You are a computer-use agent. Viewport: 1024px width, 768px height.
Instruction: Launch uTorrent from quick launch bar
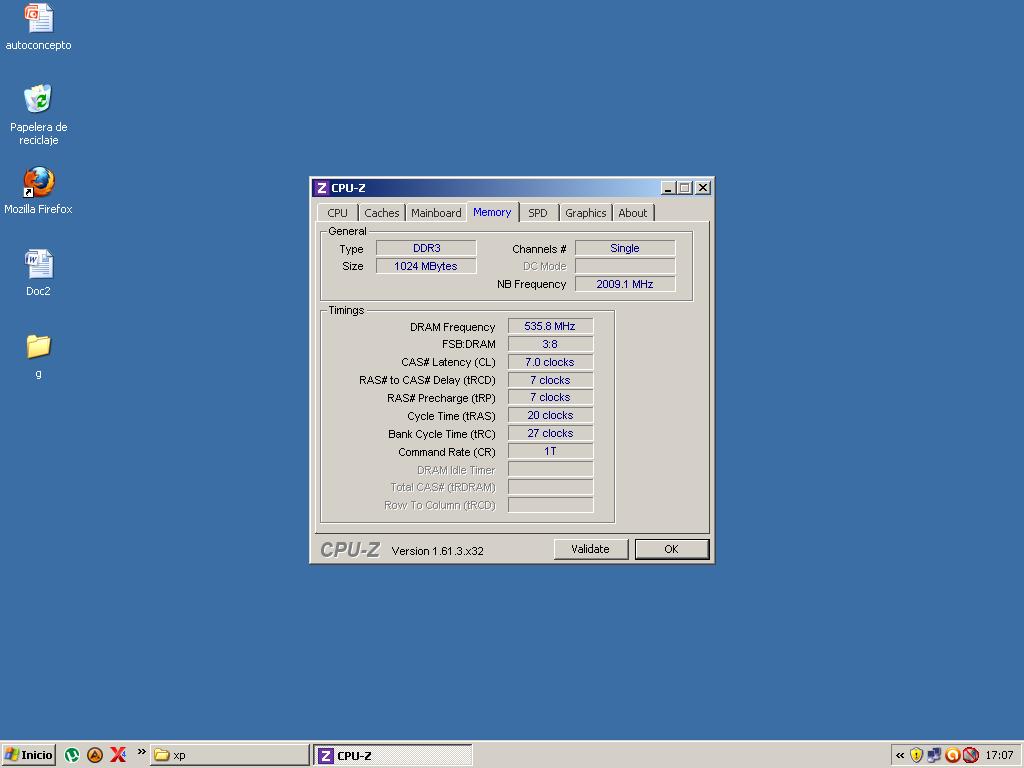coord(72,755)
